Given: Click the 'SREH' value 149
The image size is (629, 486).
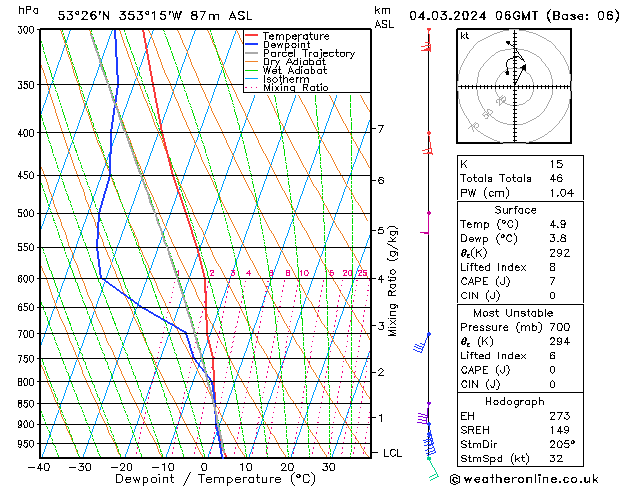Looking at the screenshot, I should (560, 430).
